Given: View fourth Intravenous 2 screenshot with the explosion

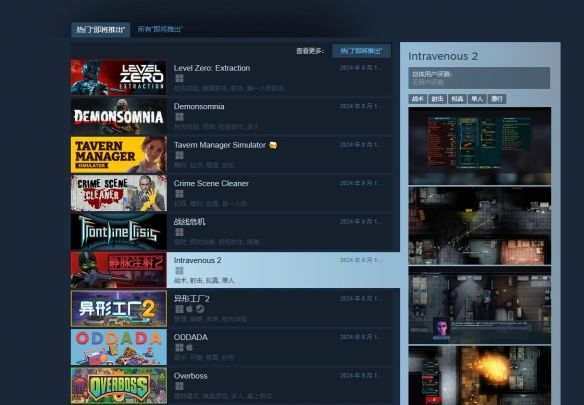Looking at the screenshot, I should [x=479, y=376].
